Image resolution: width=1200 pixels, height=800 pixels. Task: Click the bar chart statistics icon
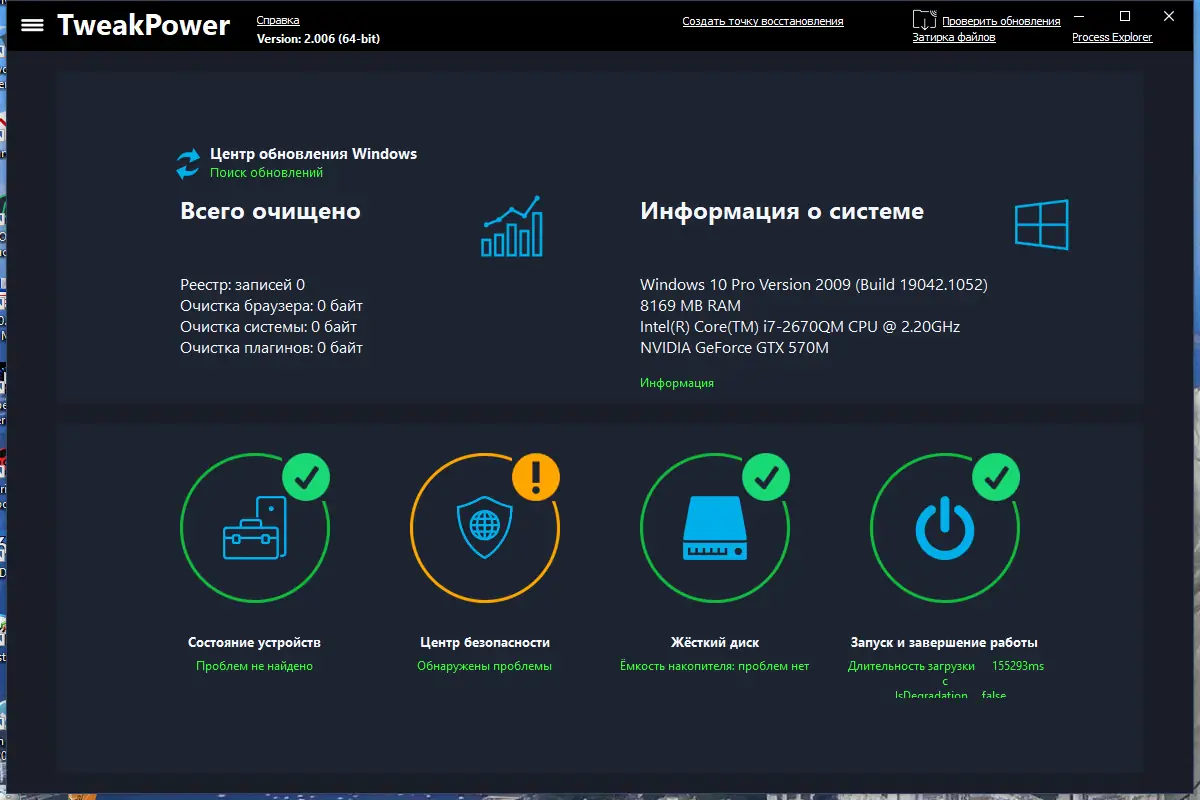512,226
